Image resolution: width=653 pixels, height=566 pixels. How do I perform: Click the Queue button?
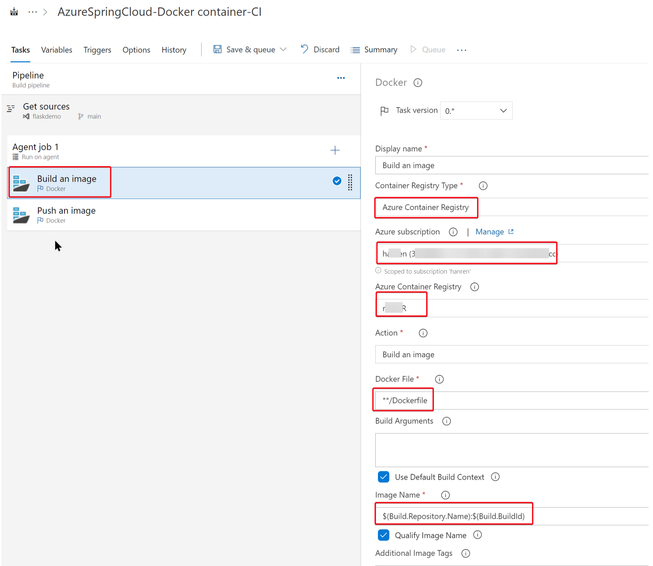(x=428, y=50)
